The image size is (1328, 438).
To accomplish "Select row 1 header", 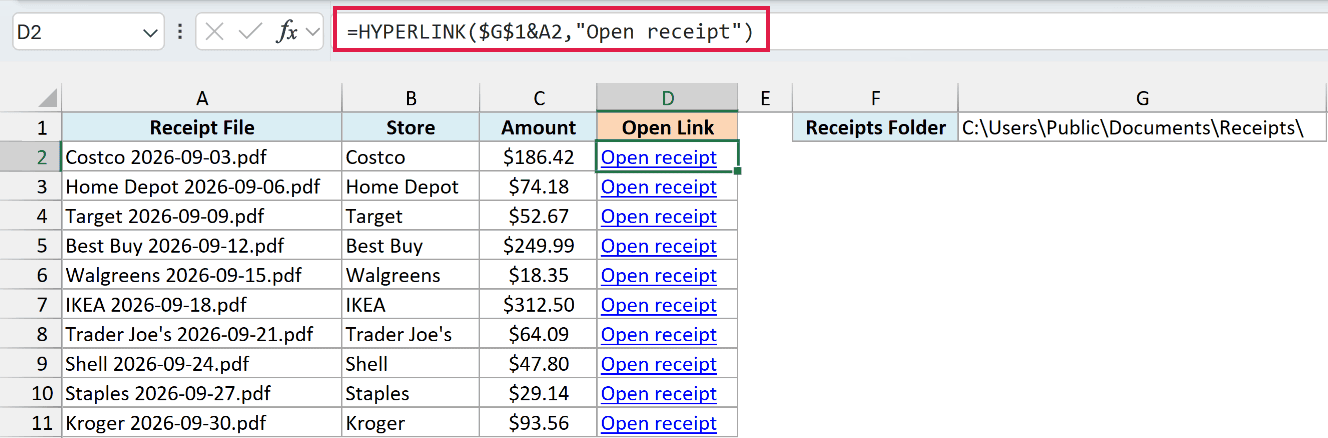I will pyautogui.click(x=30, y=127).
